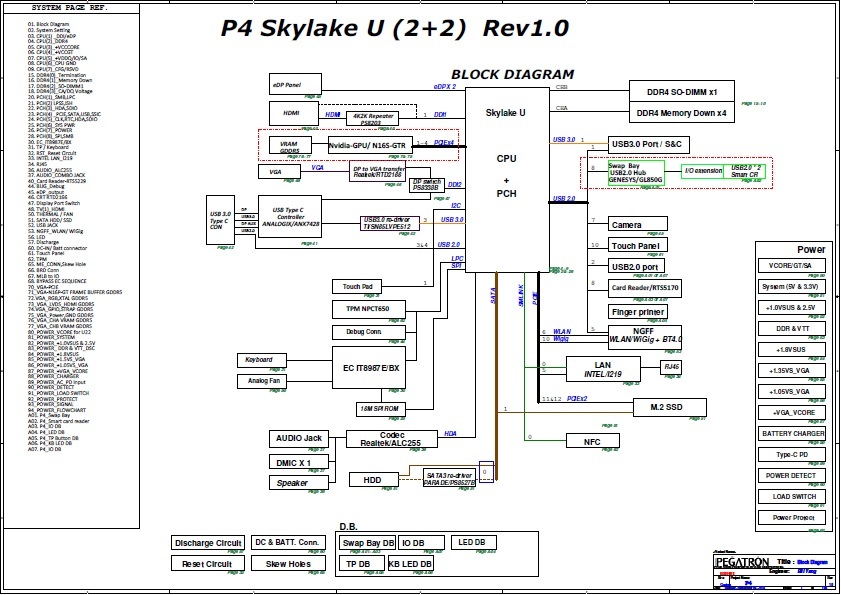
Task: Click the M.2 SSD block
Action: pos(669,407)
